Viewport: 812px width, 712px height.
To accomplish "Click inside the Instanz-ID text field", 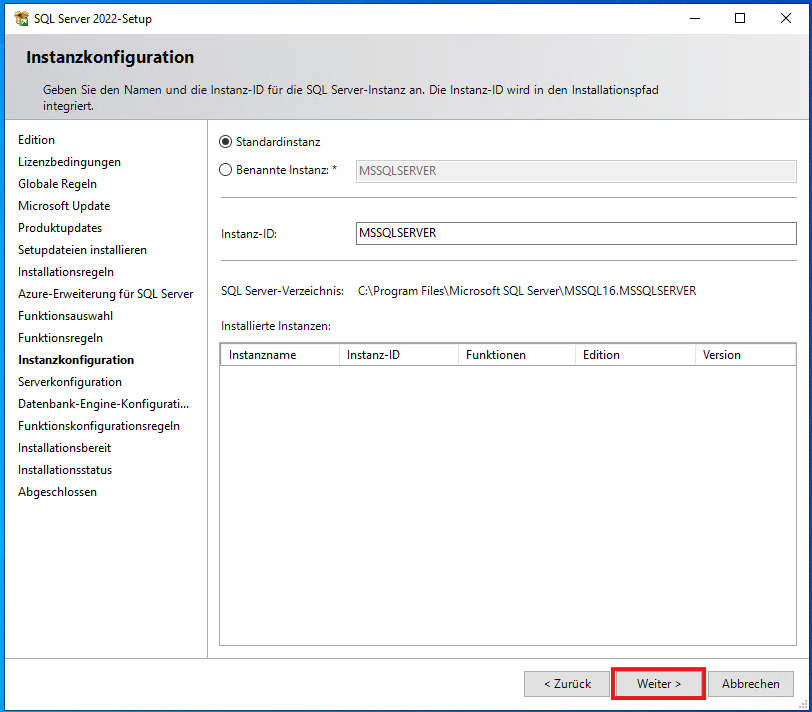I will click(575, 234).
